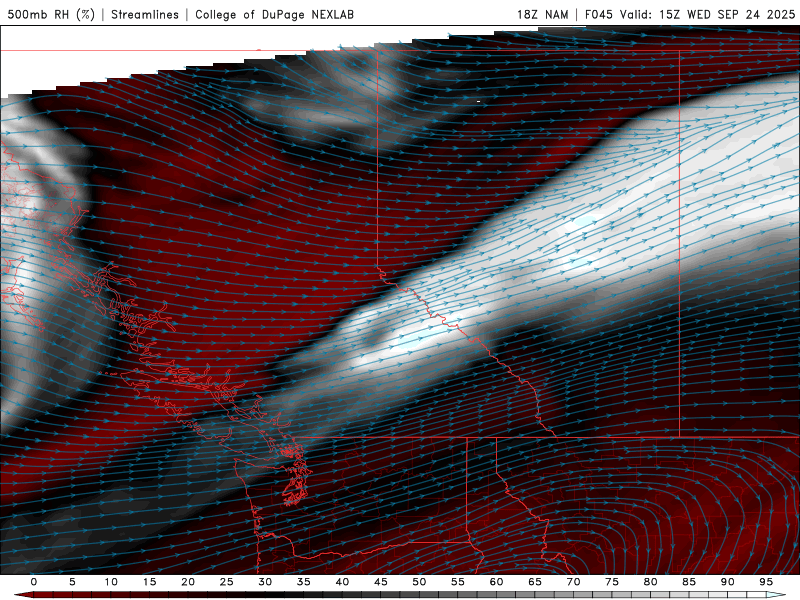Select the "50" humidity scale number

tap(419, 582)
